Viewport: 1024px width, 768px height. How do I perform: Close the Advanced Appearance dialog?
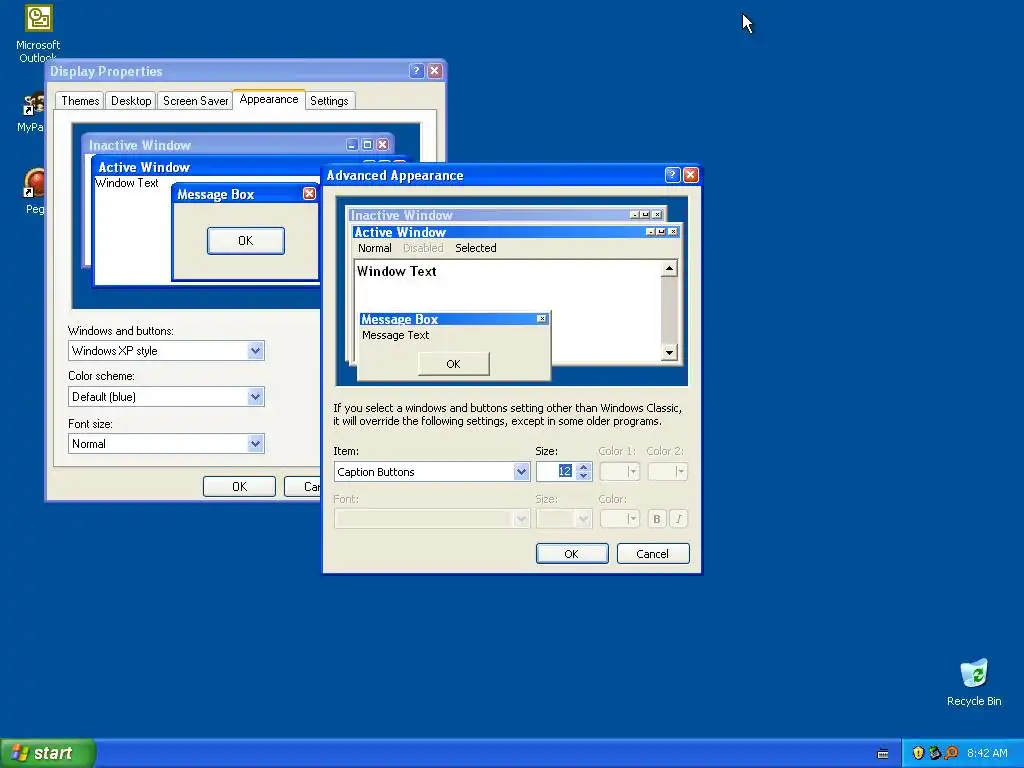(x=690, y=175)
